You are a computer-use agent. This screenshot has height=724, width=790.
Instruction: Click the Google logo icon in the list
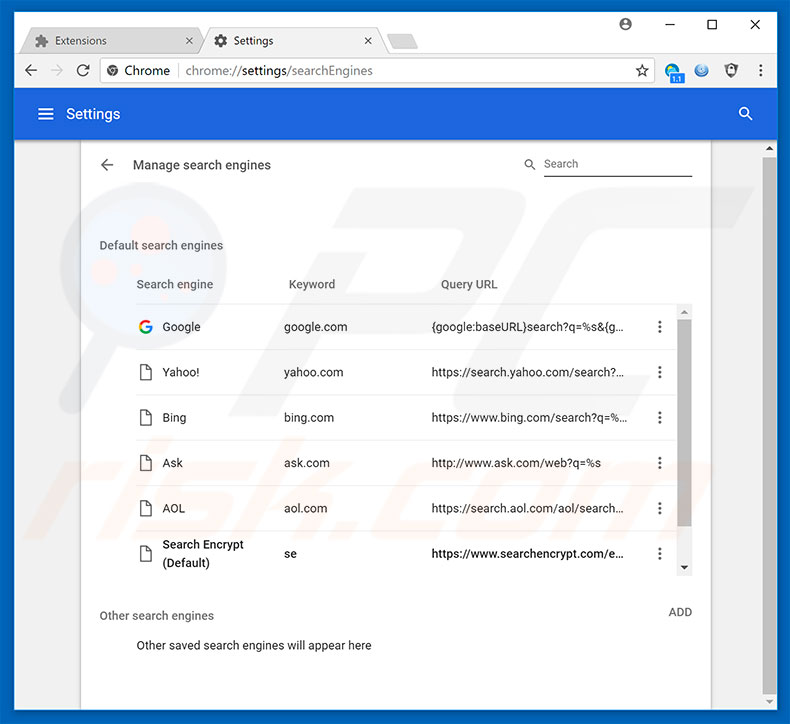[146, 327]
